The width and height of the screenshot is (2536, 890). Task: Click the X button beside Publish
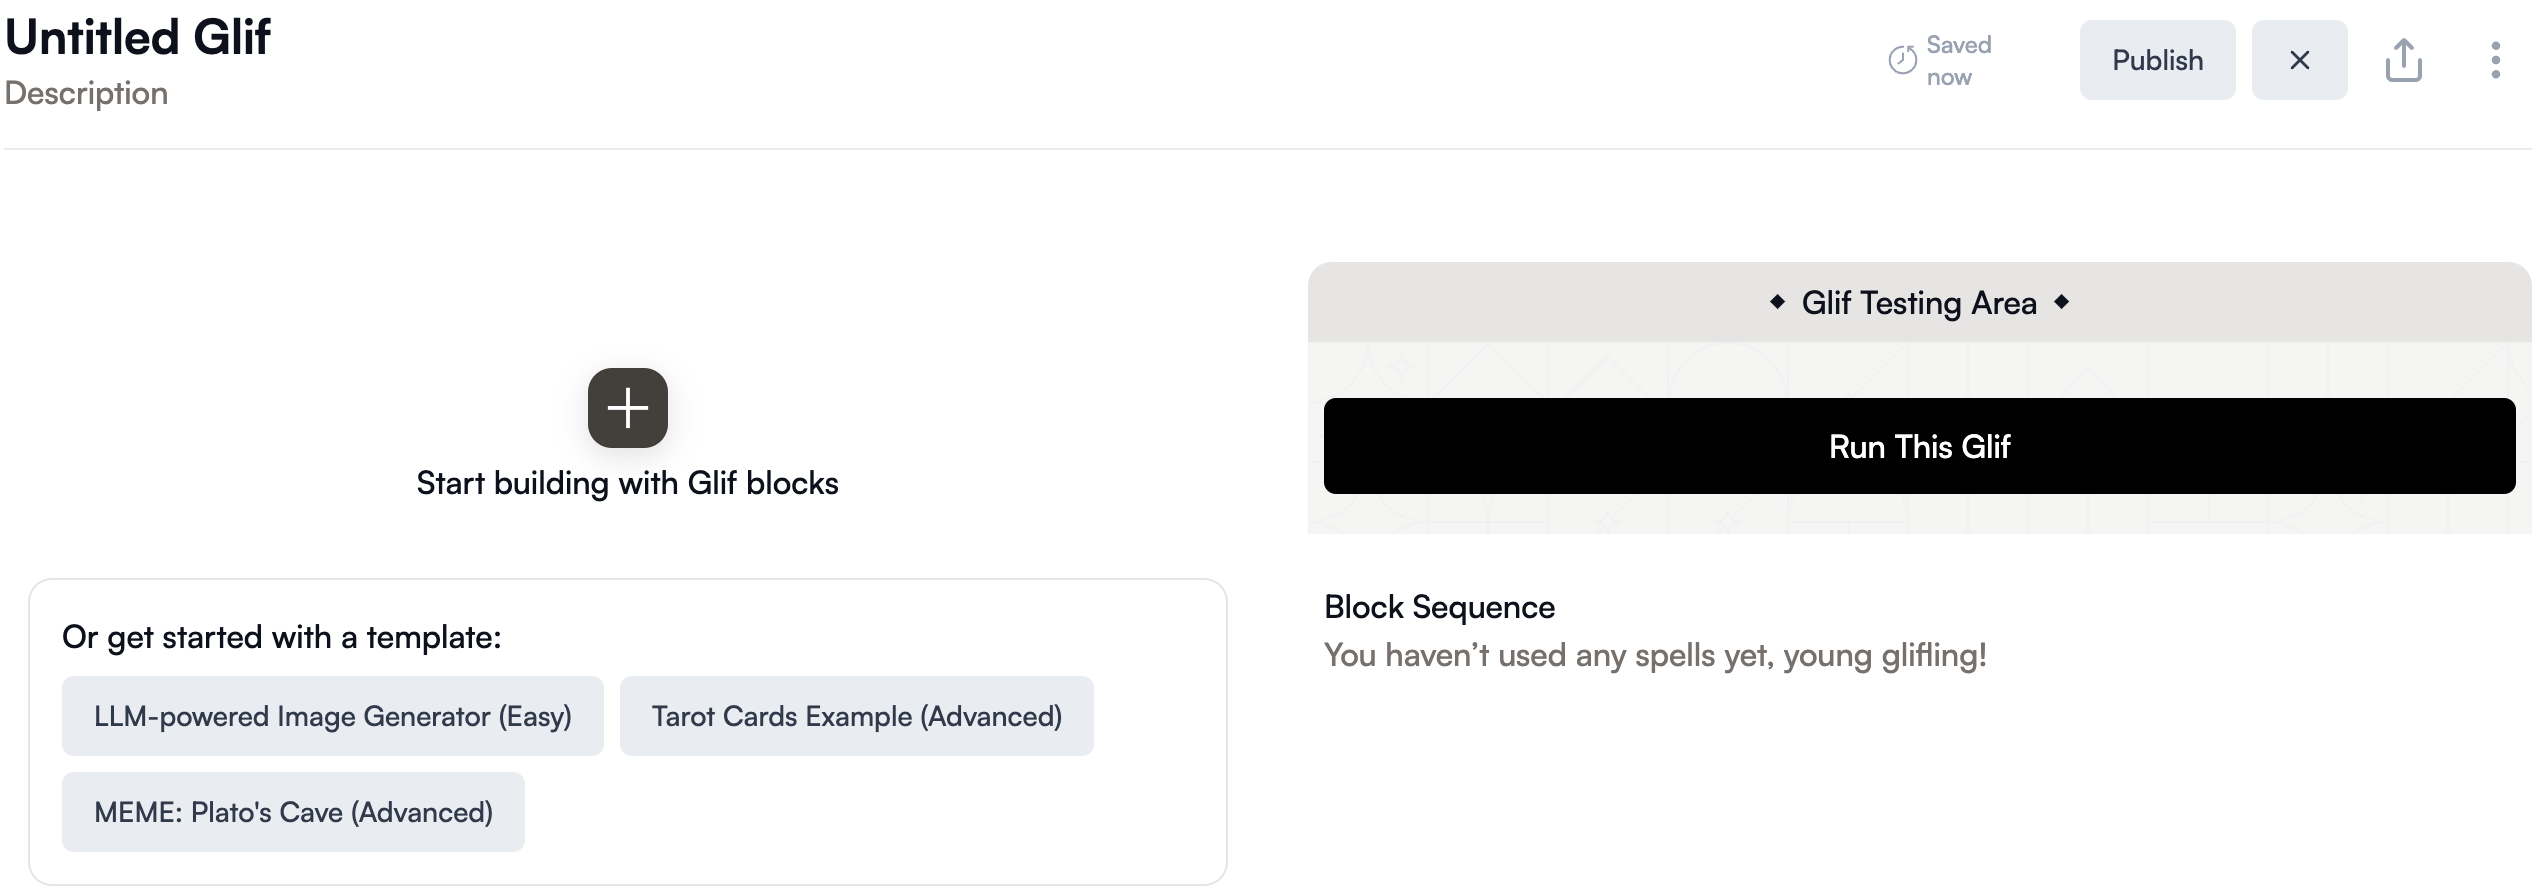2299,60
